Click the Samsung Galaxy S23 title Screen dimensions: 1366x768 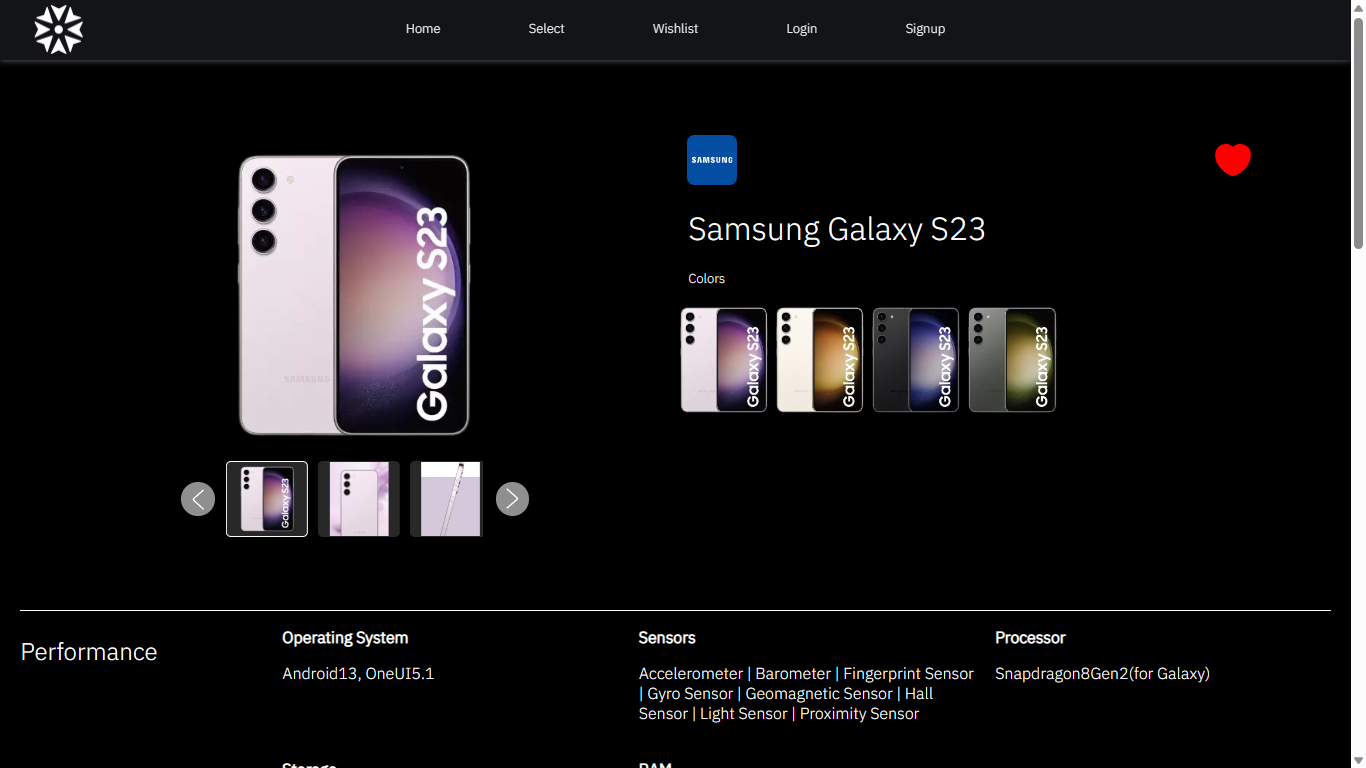tap(837, 229)
